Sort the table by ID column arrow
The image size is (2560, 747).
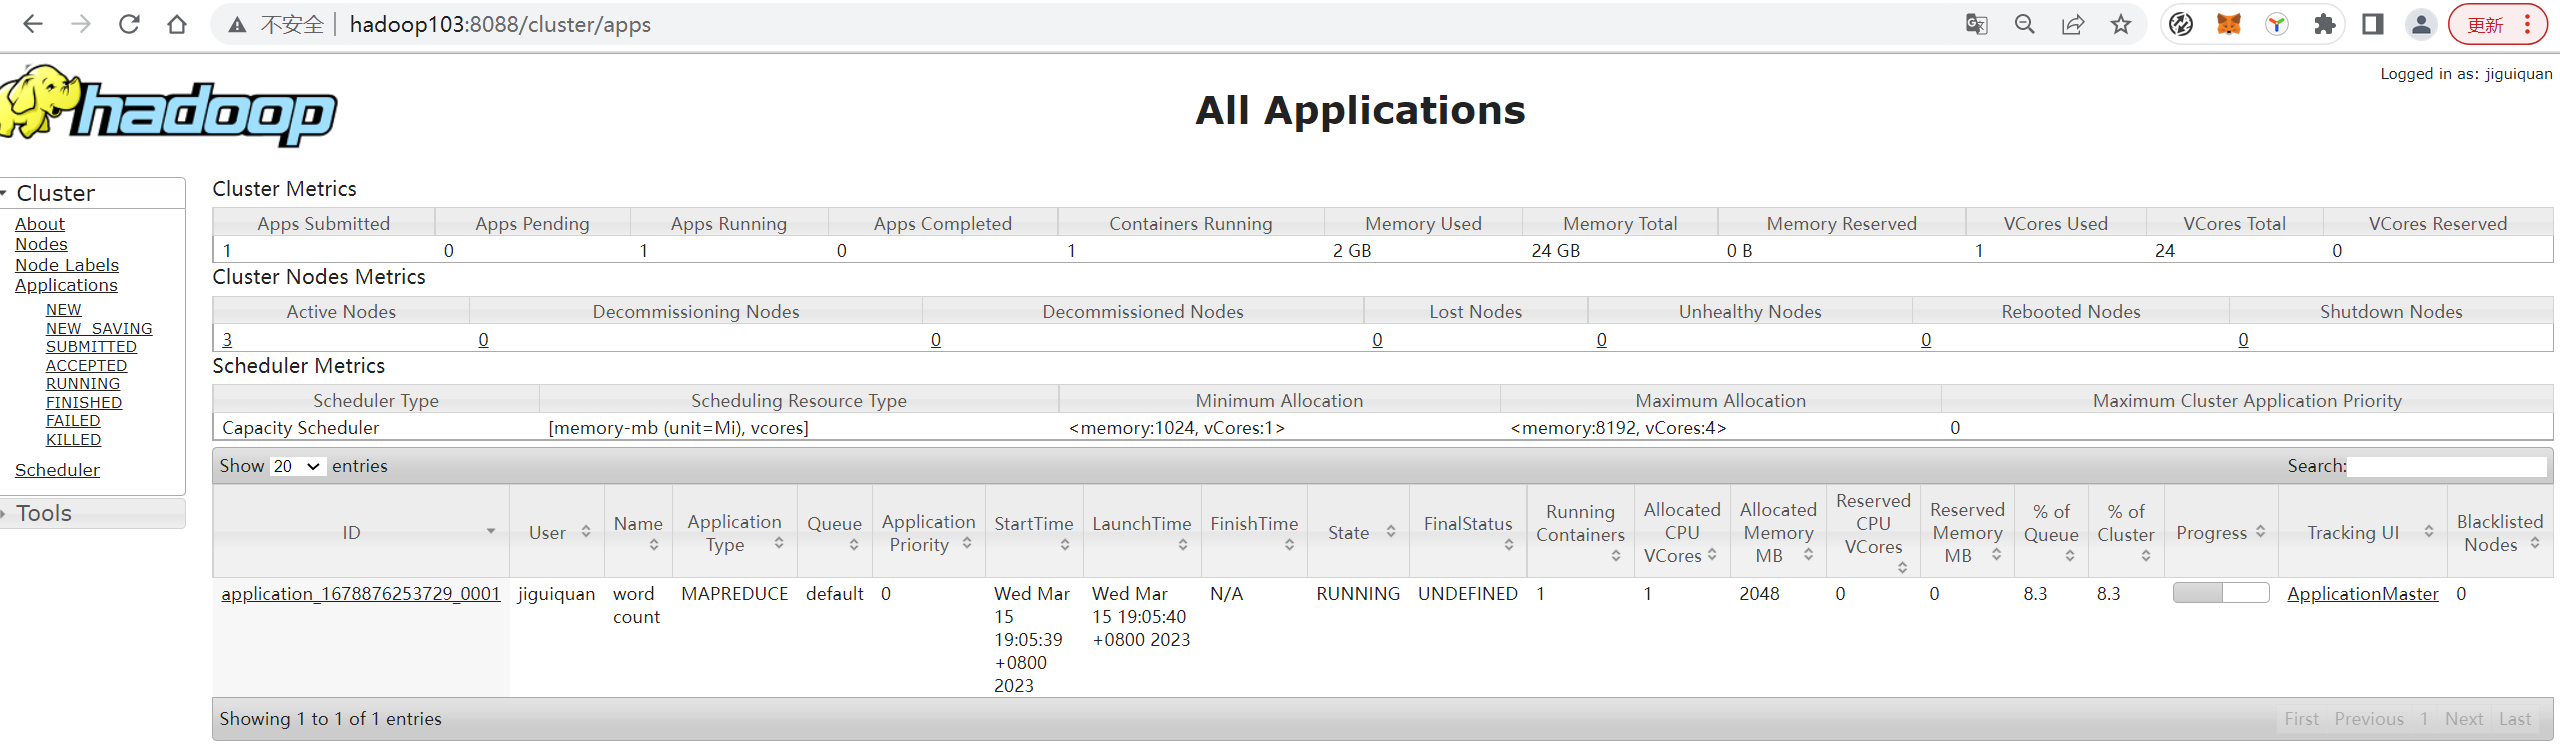[x=491, y=531]
